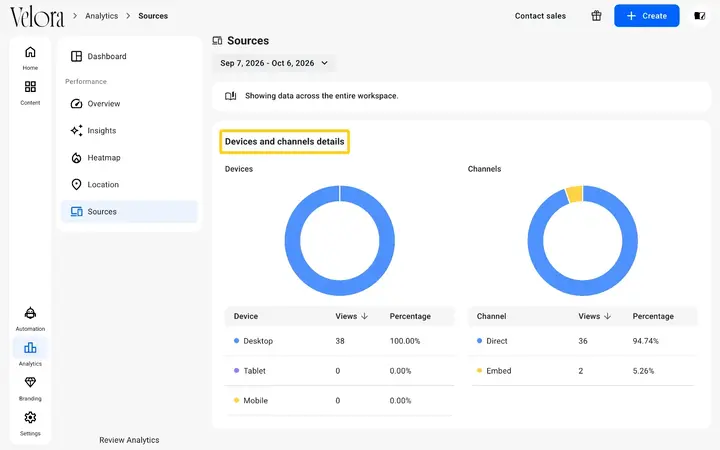Open Settings gear icon
The image size is (720, 450).
(30, 417)
